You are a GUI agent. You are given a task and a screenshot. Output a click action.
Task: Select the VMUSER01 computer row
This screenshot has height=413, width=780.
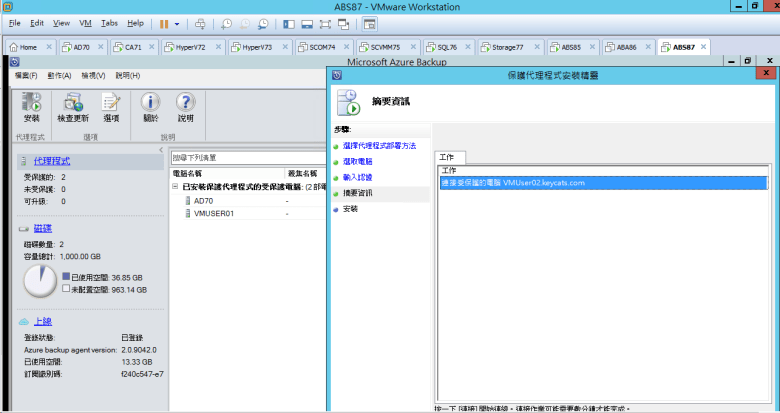coord(213,213)
